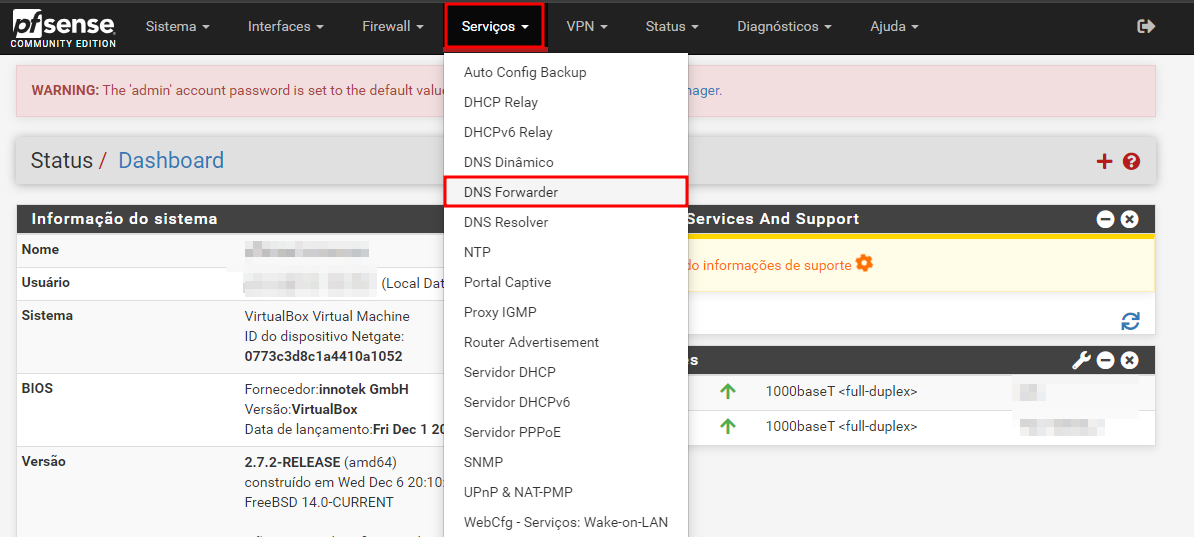Click the orange gear icon beside support info
This screenshot has height=537, width=1194.
click(x=864, y=264)
